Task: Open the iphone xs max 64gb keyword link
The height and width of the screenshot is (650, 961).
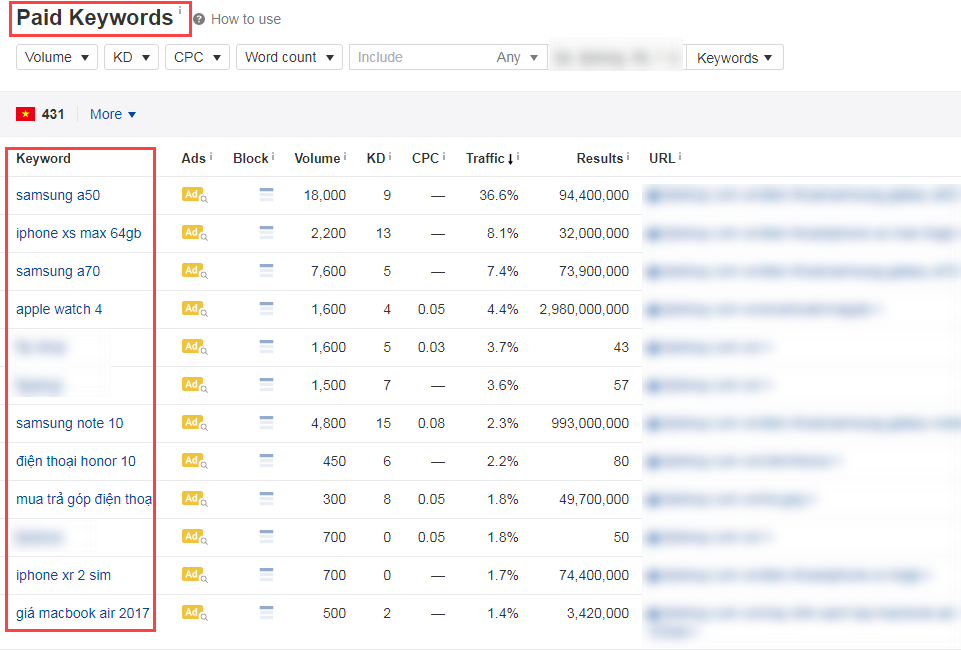Action: point(79,233)
